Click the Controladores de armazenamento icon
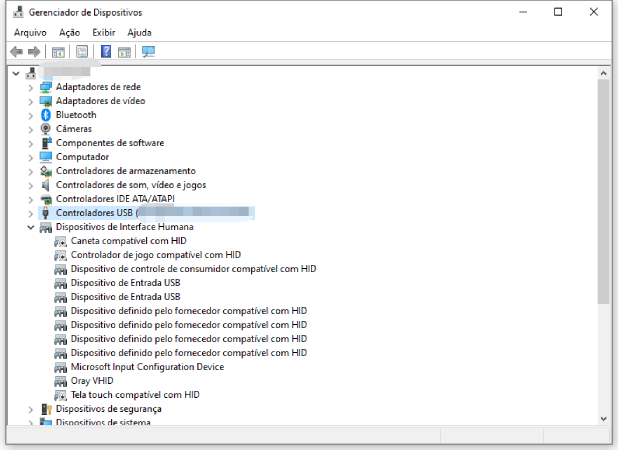This screenshot has width=618, height=450. pos(46,171)
